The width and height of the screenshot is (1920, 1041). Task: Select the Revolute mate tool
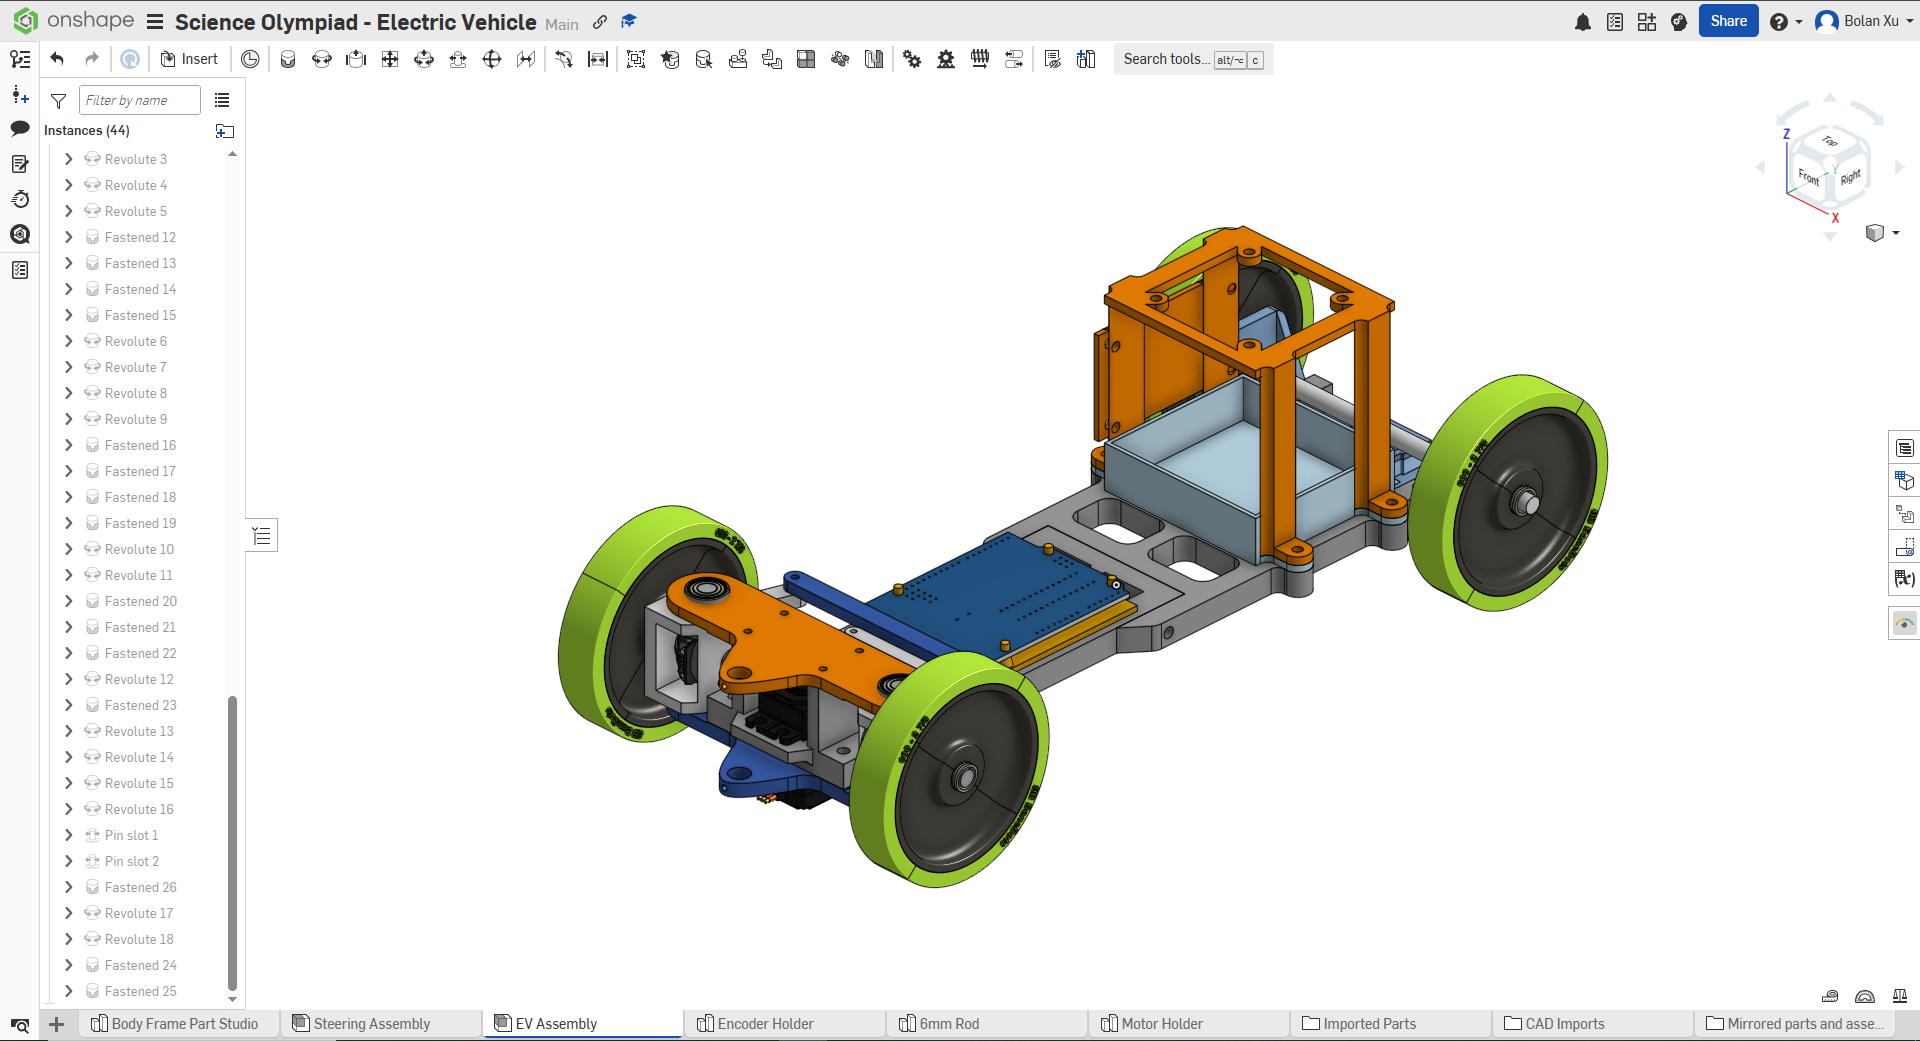[322, 60]
